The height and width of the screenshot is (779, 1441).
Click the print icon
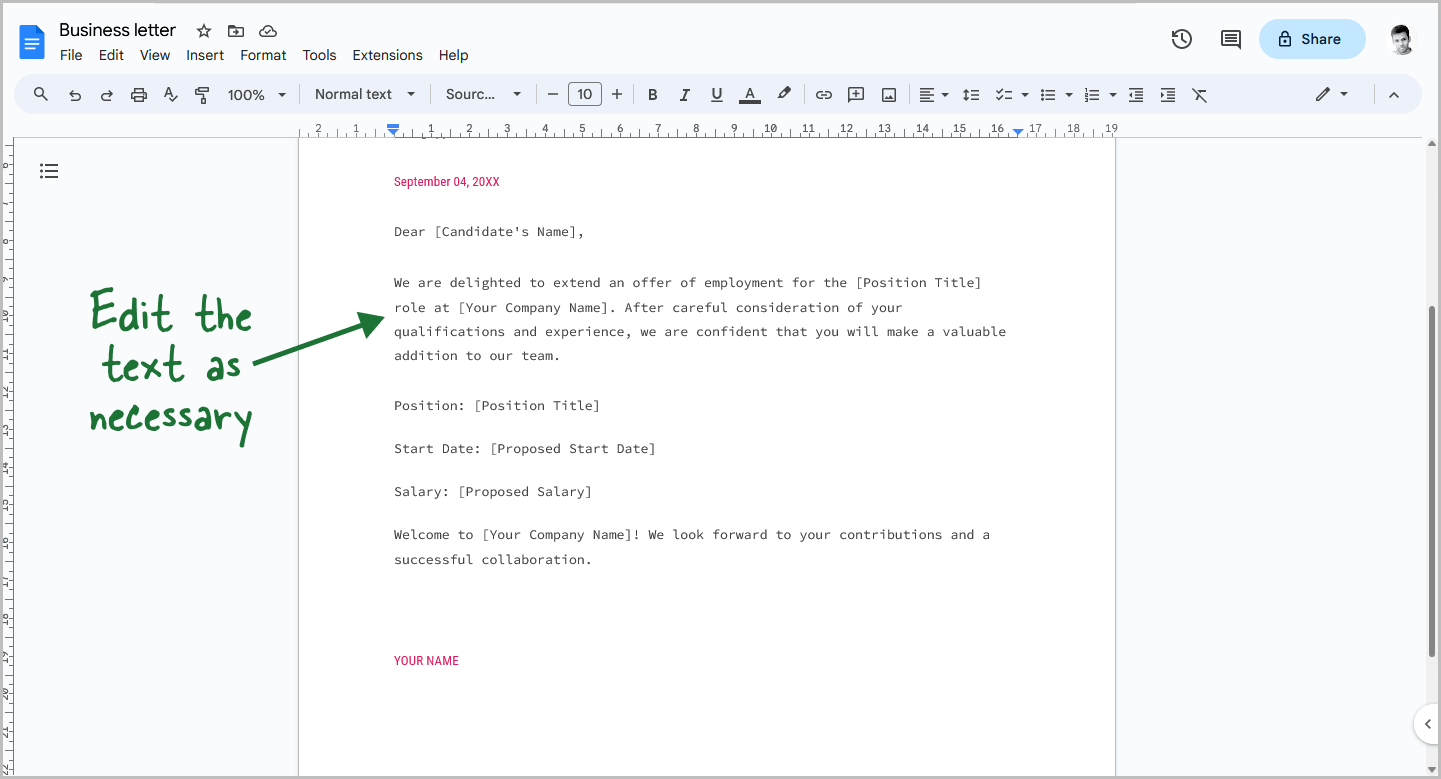pyautogui.click(x=139, y=94)
